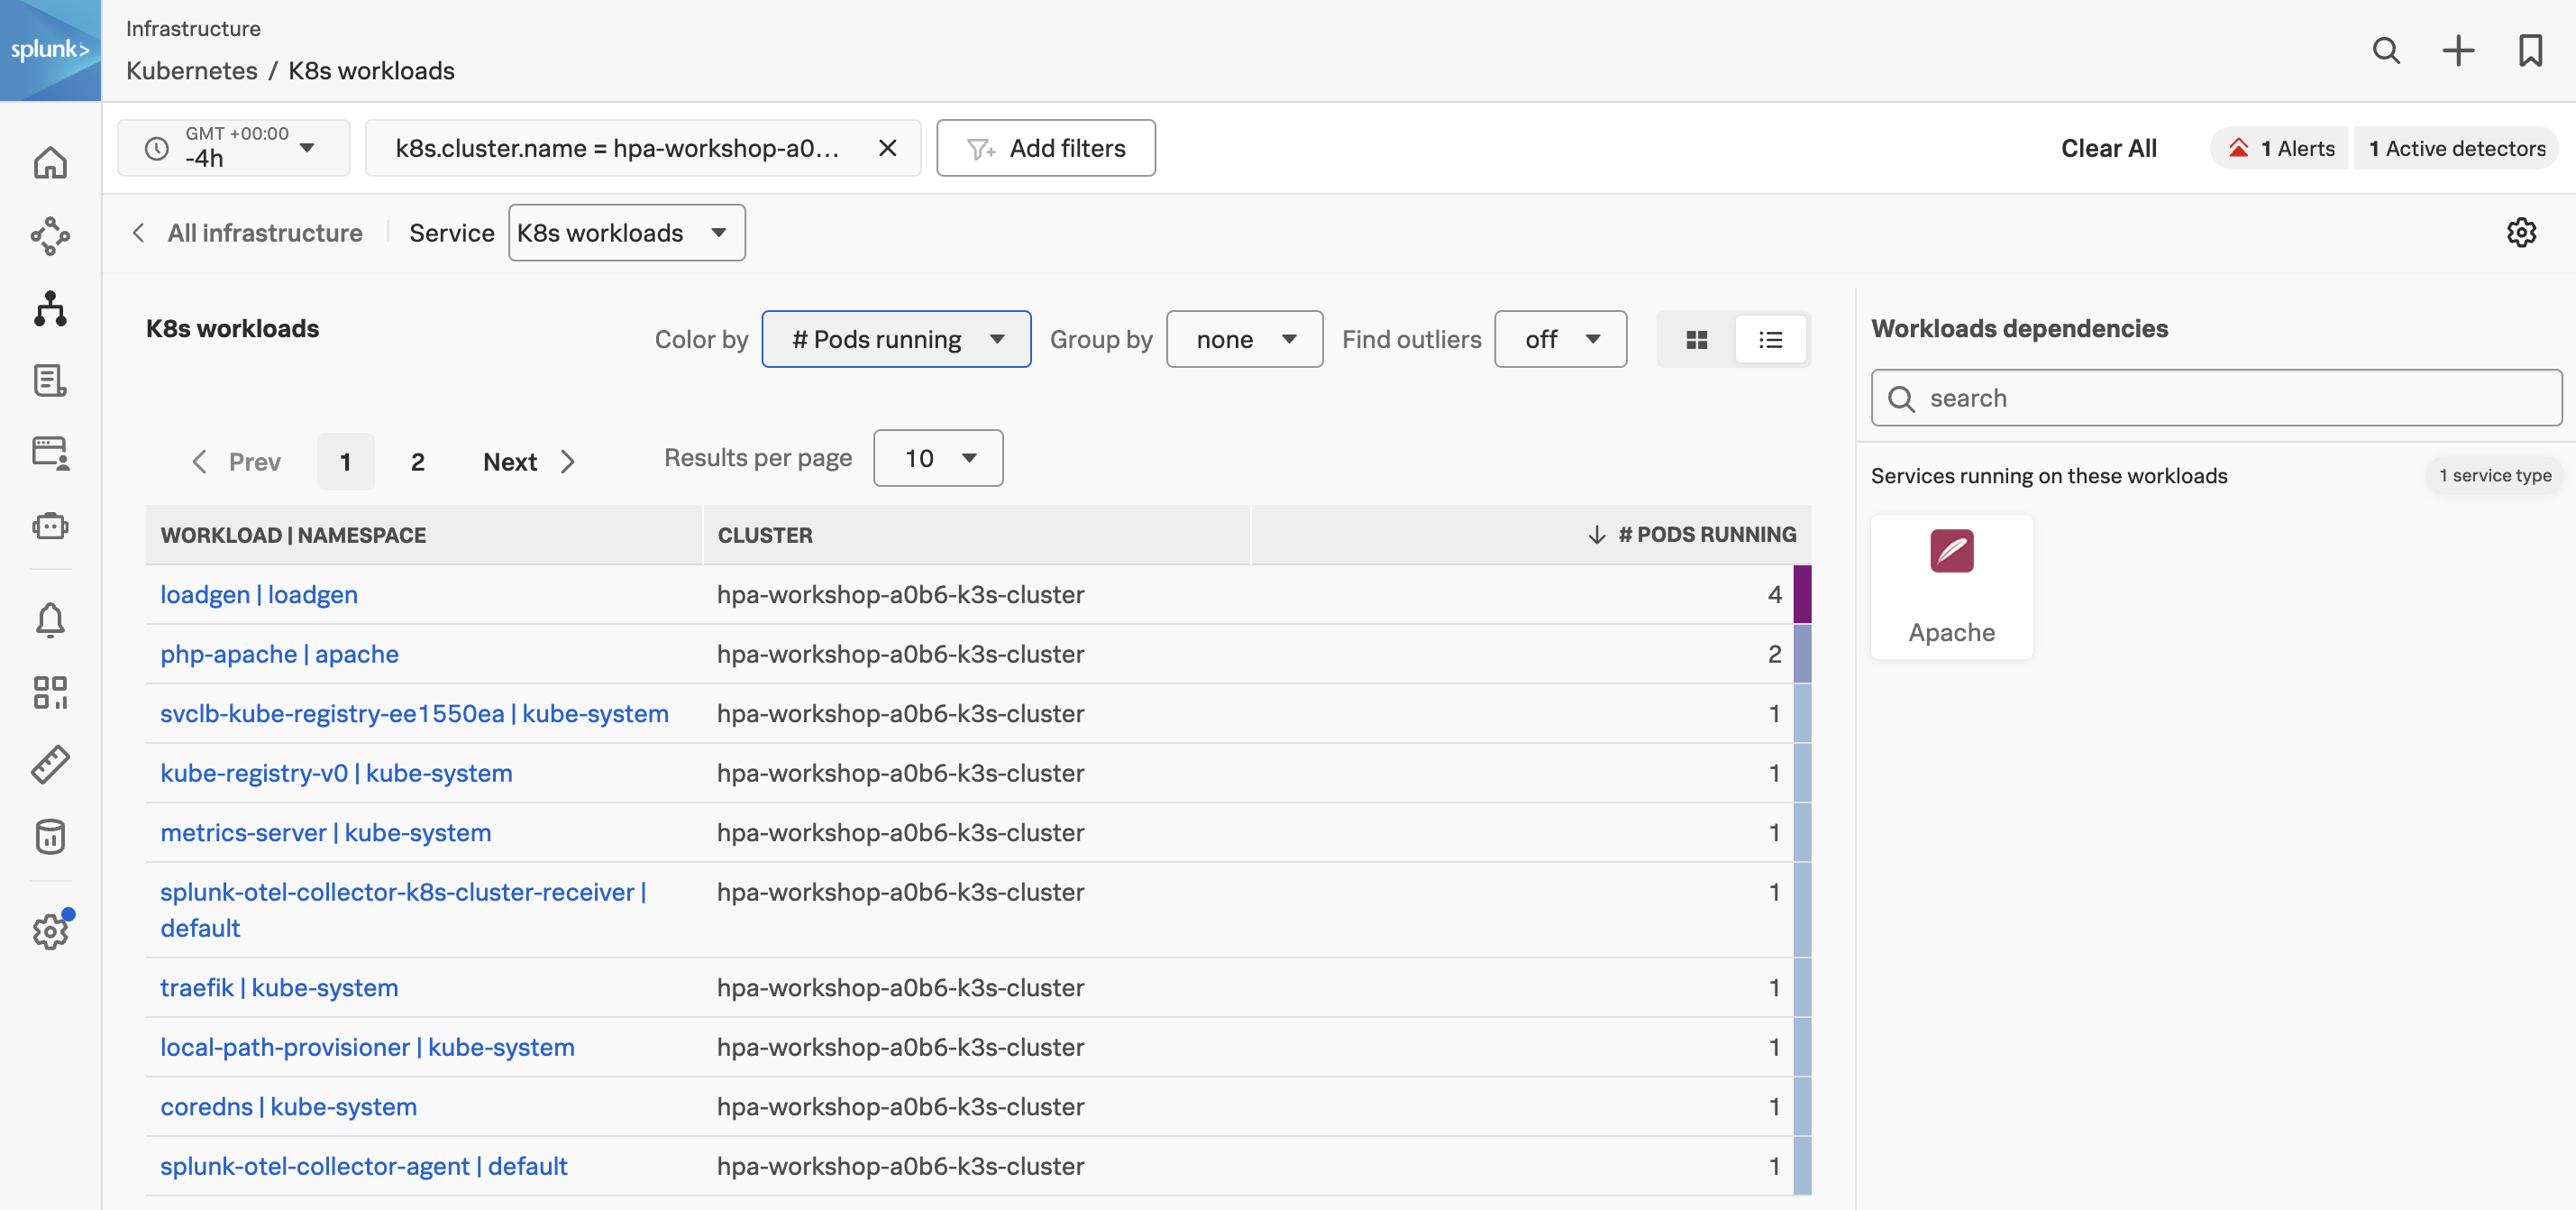Go to page 1
Screen dimensions: 2576x1210
[x=346, y=462]
